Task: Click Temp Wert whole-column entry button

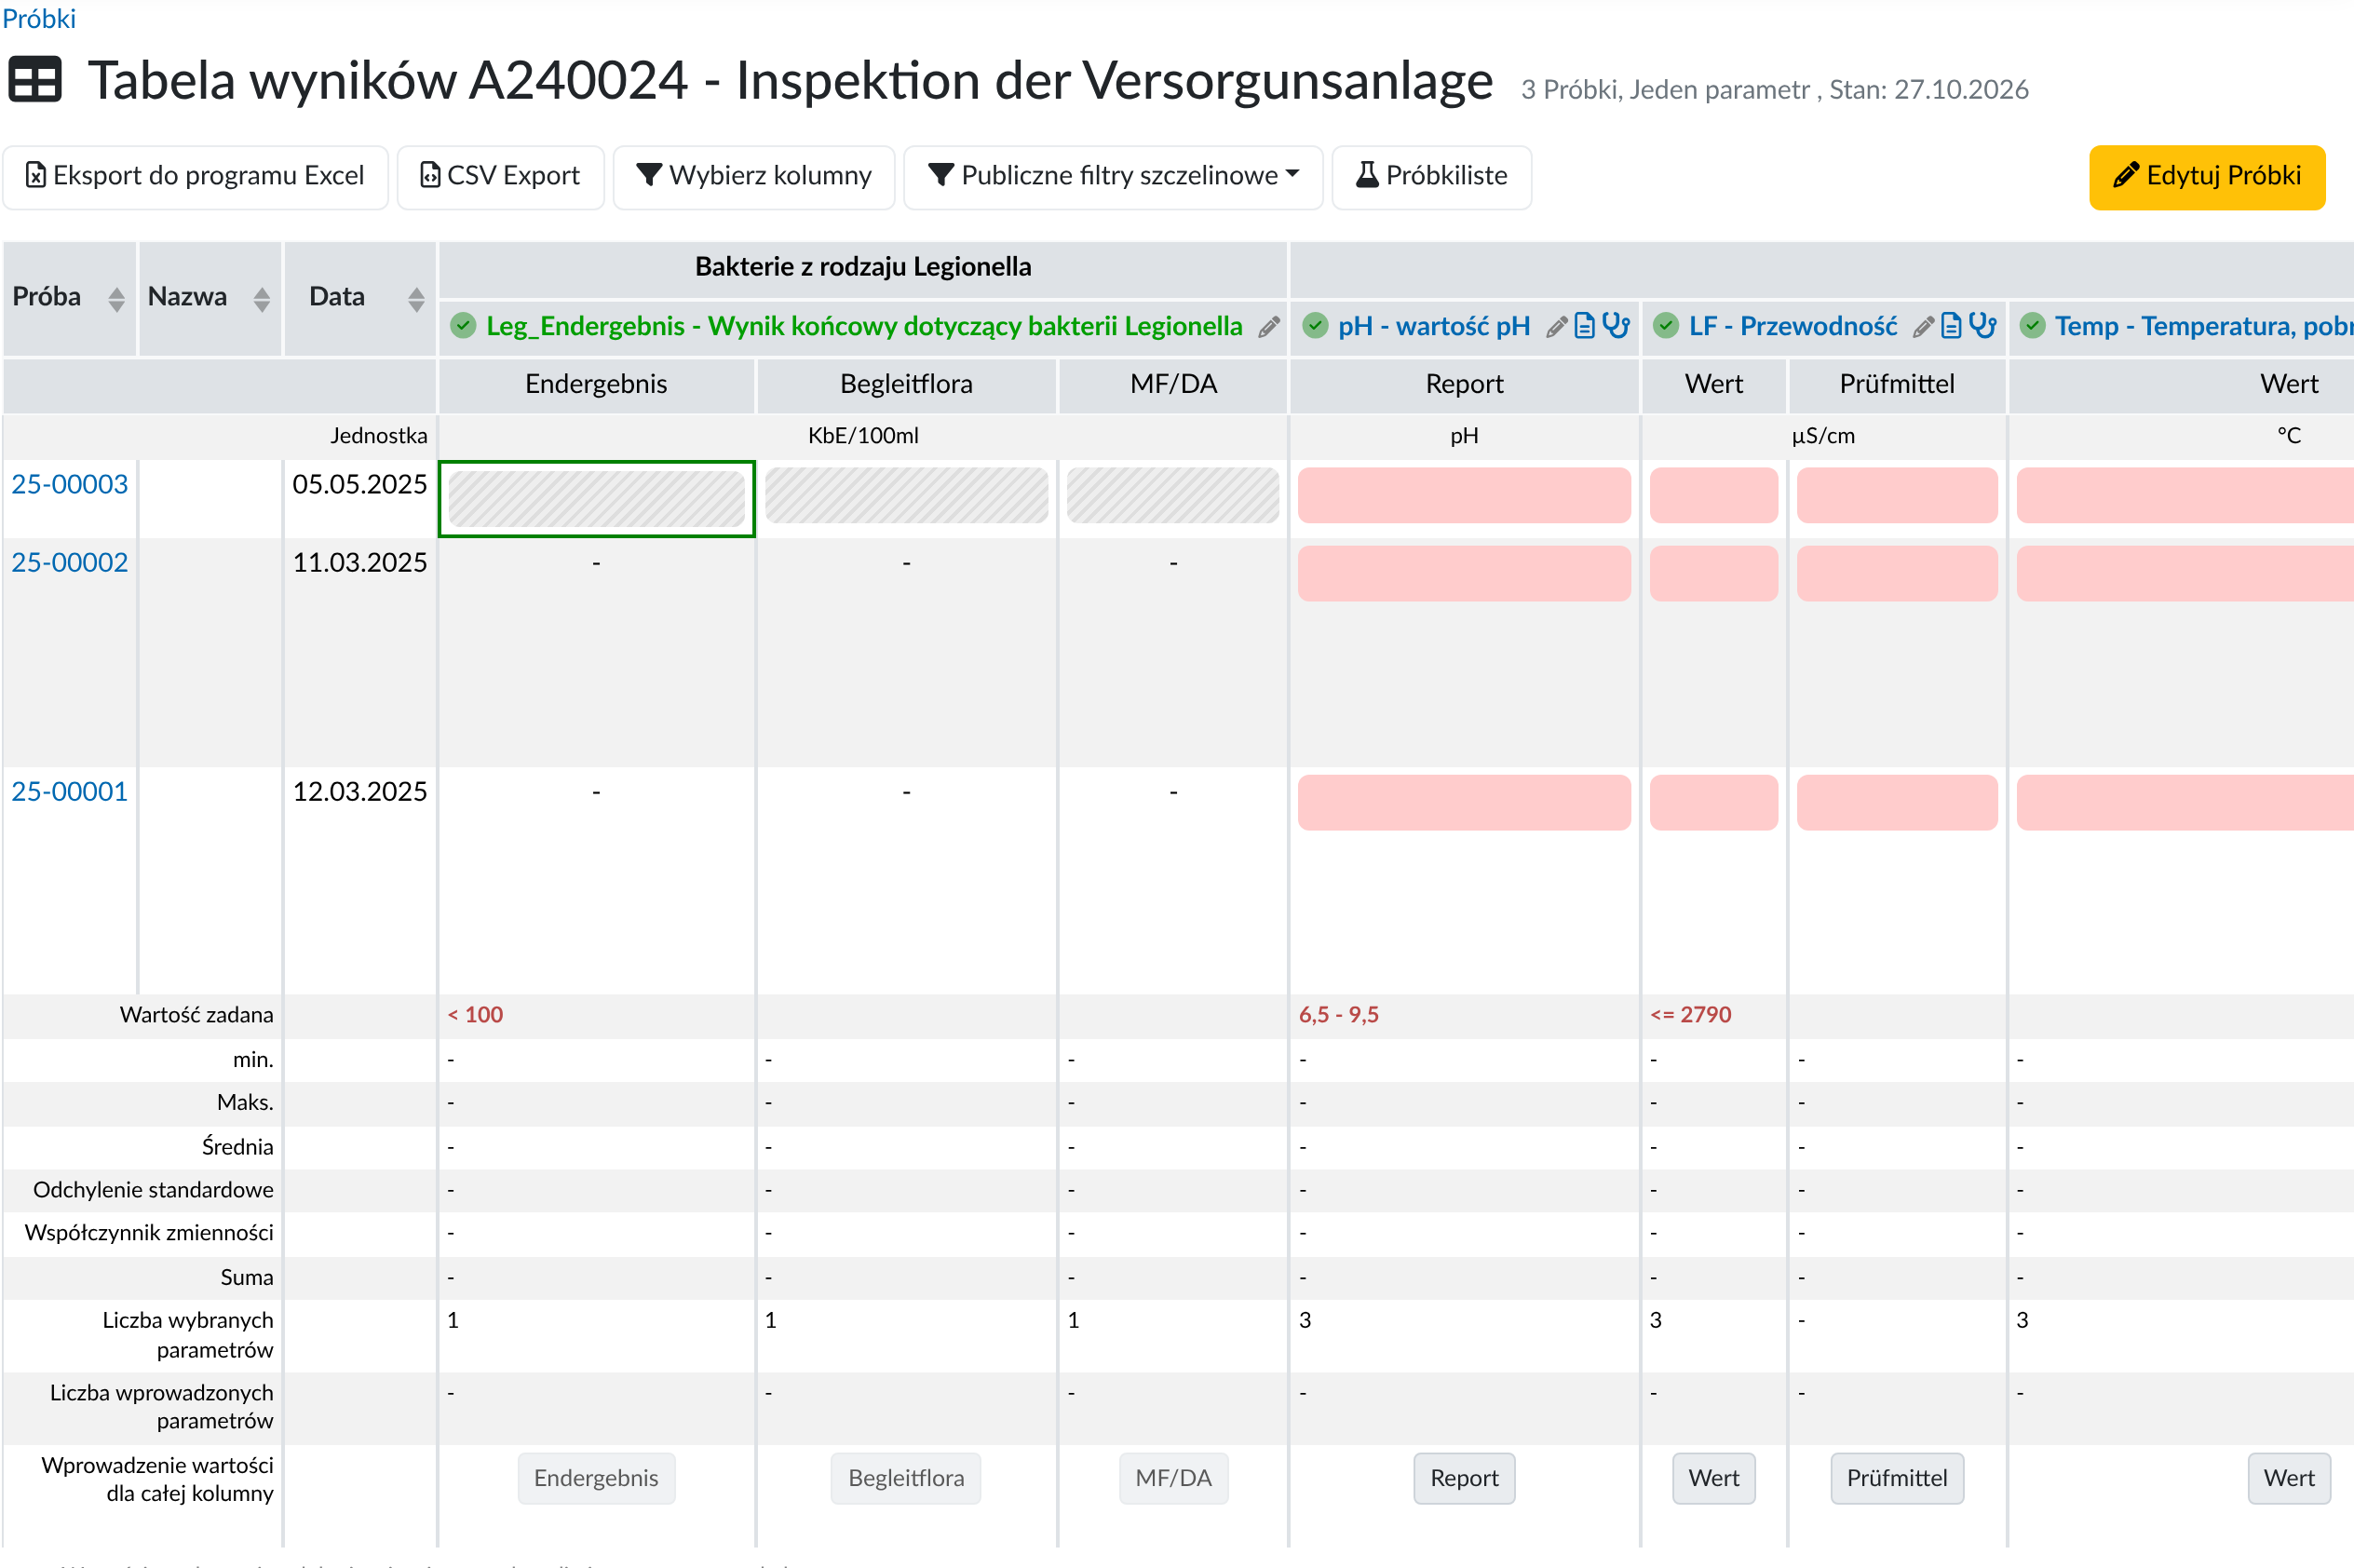Action: tap(2289, 1478)
